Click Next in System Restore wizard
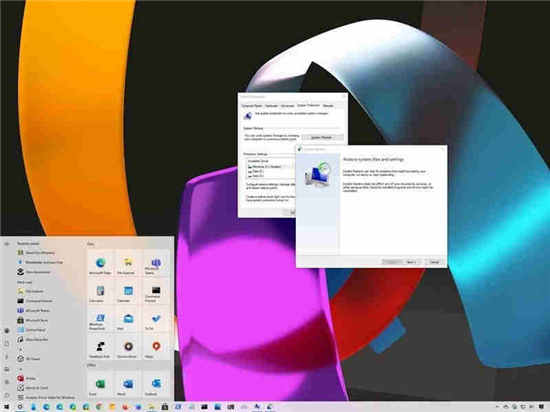This screenshot has width=550, height=412. coord(411,262)
